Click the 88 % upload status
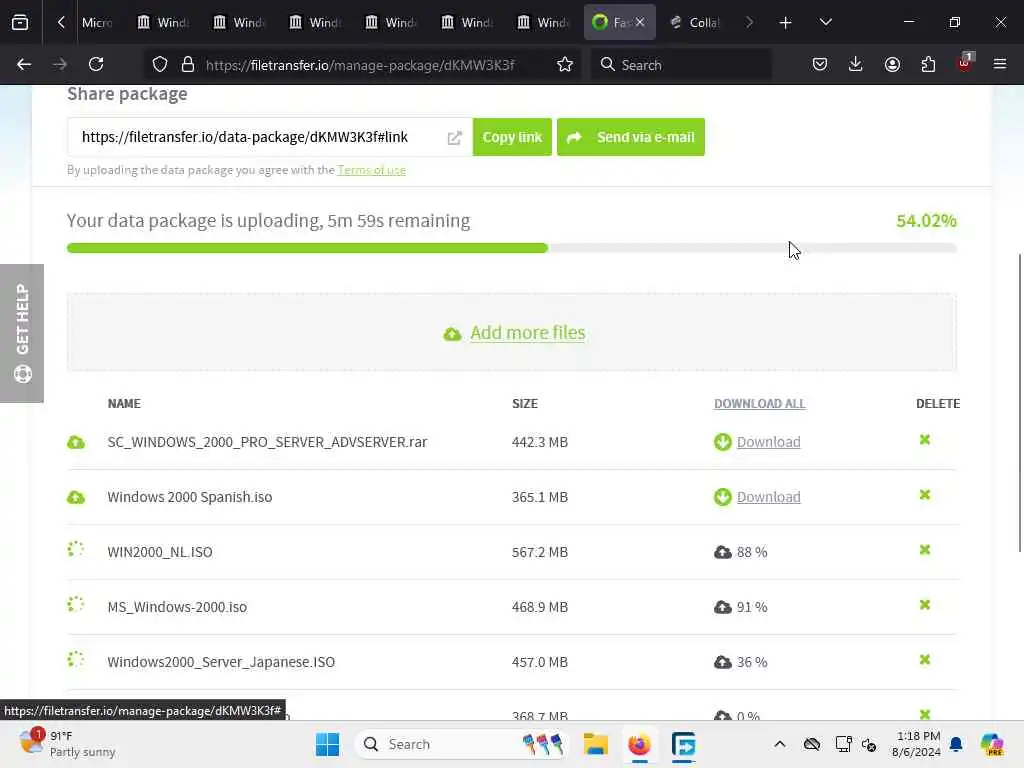The image size is (1024, 768). [752, 552]
